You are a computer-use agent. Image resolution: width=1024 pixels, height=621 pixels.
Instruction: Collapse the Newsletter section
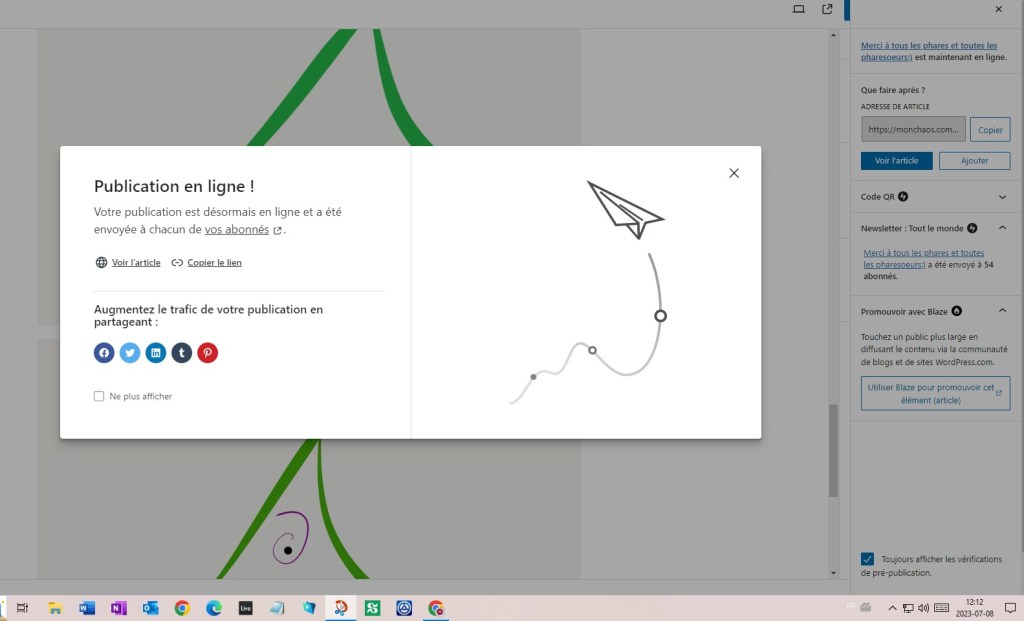click(x=1002, y=229)
